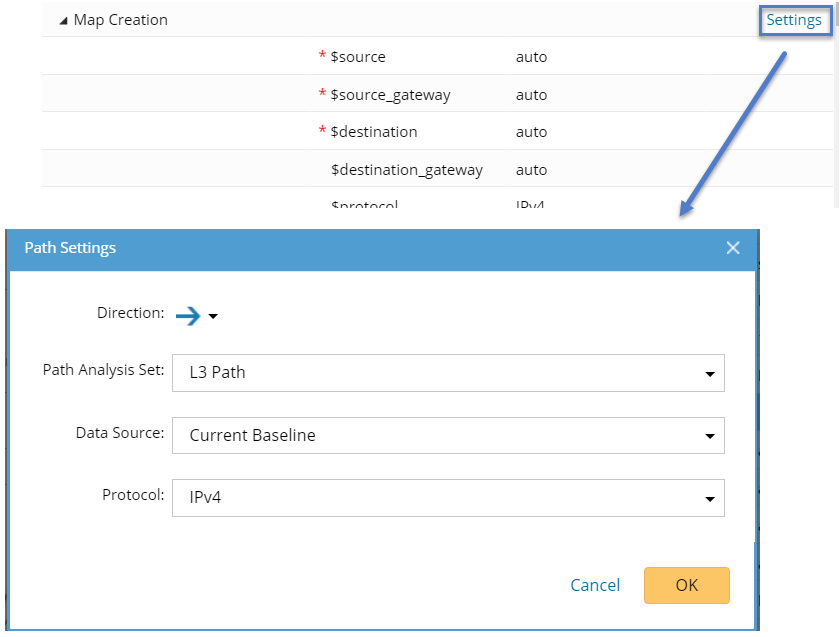
Task: Select the $destination_gateway parameter label
Action: click(x=406, y=170)
